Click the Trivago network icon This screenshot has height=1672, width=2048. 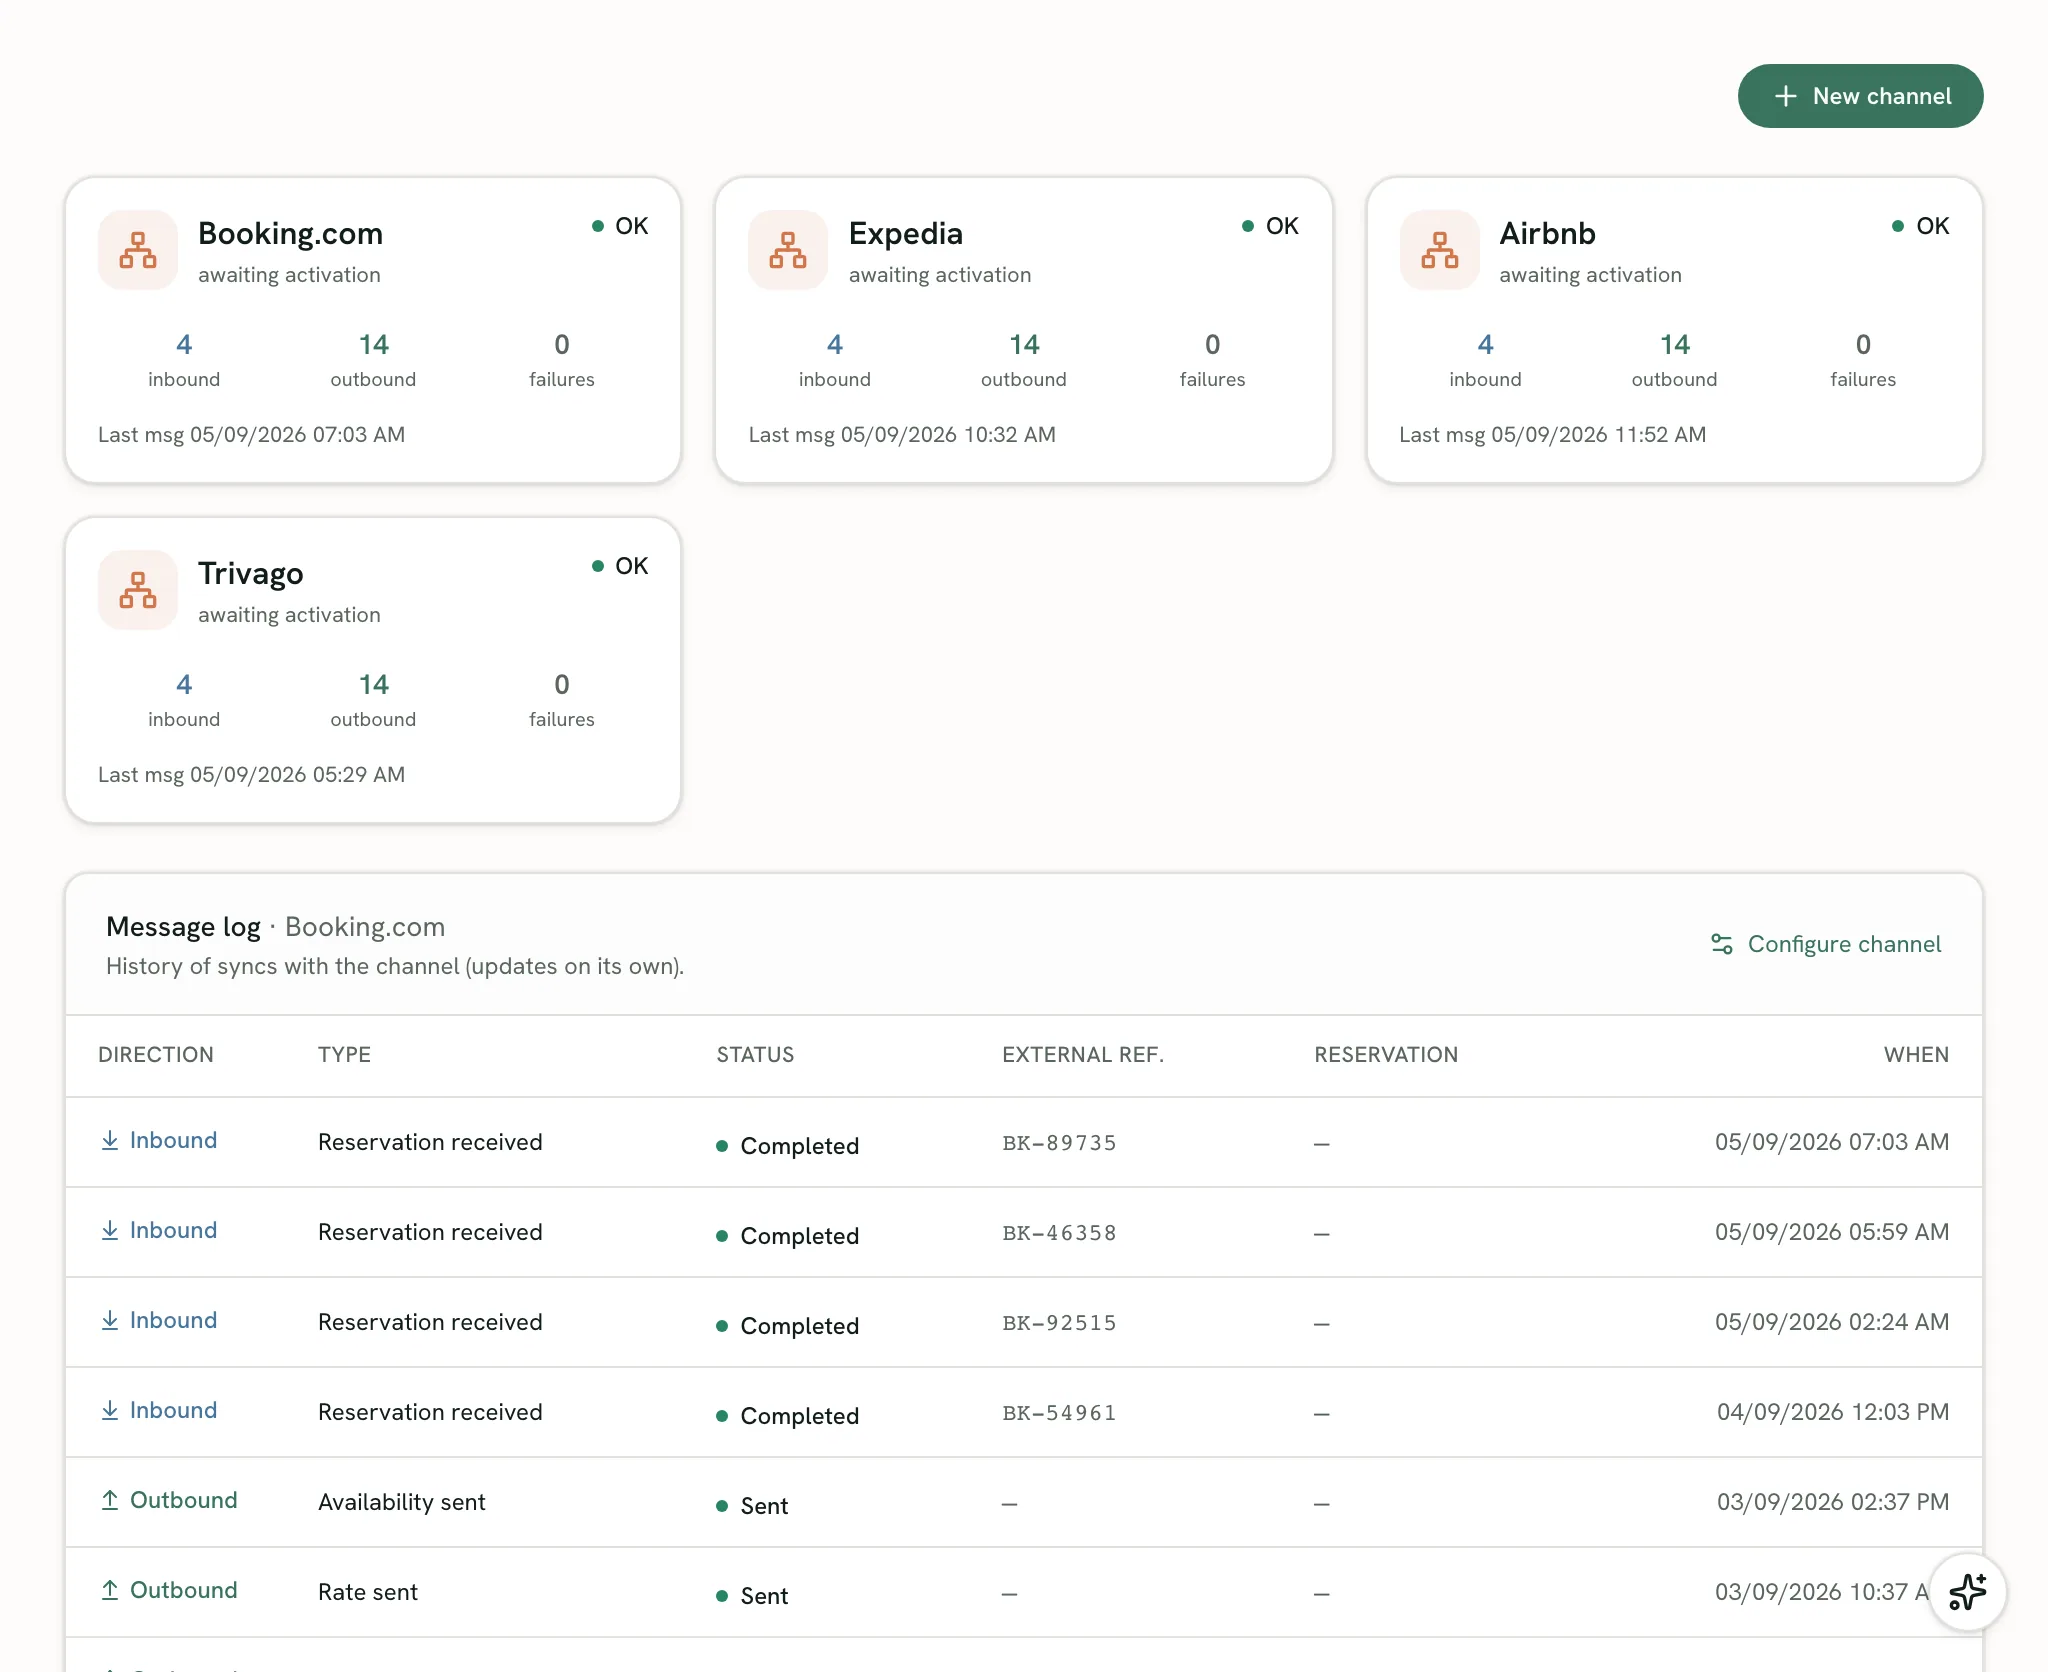click(x=138, y=590)
